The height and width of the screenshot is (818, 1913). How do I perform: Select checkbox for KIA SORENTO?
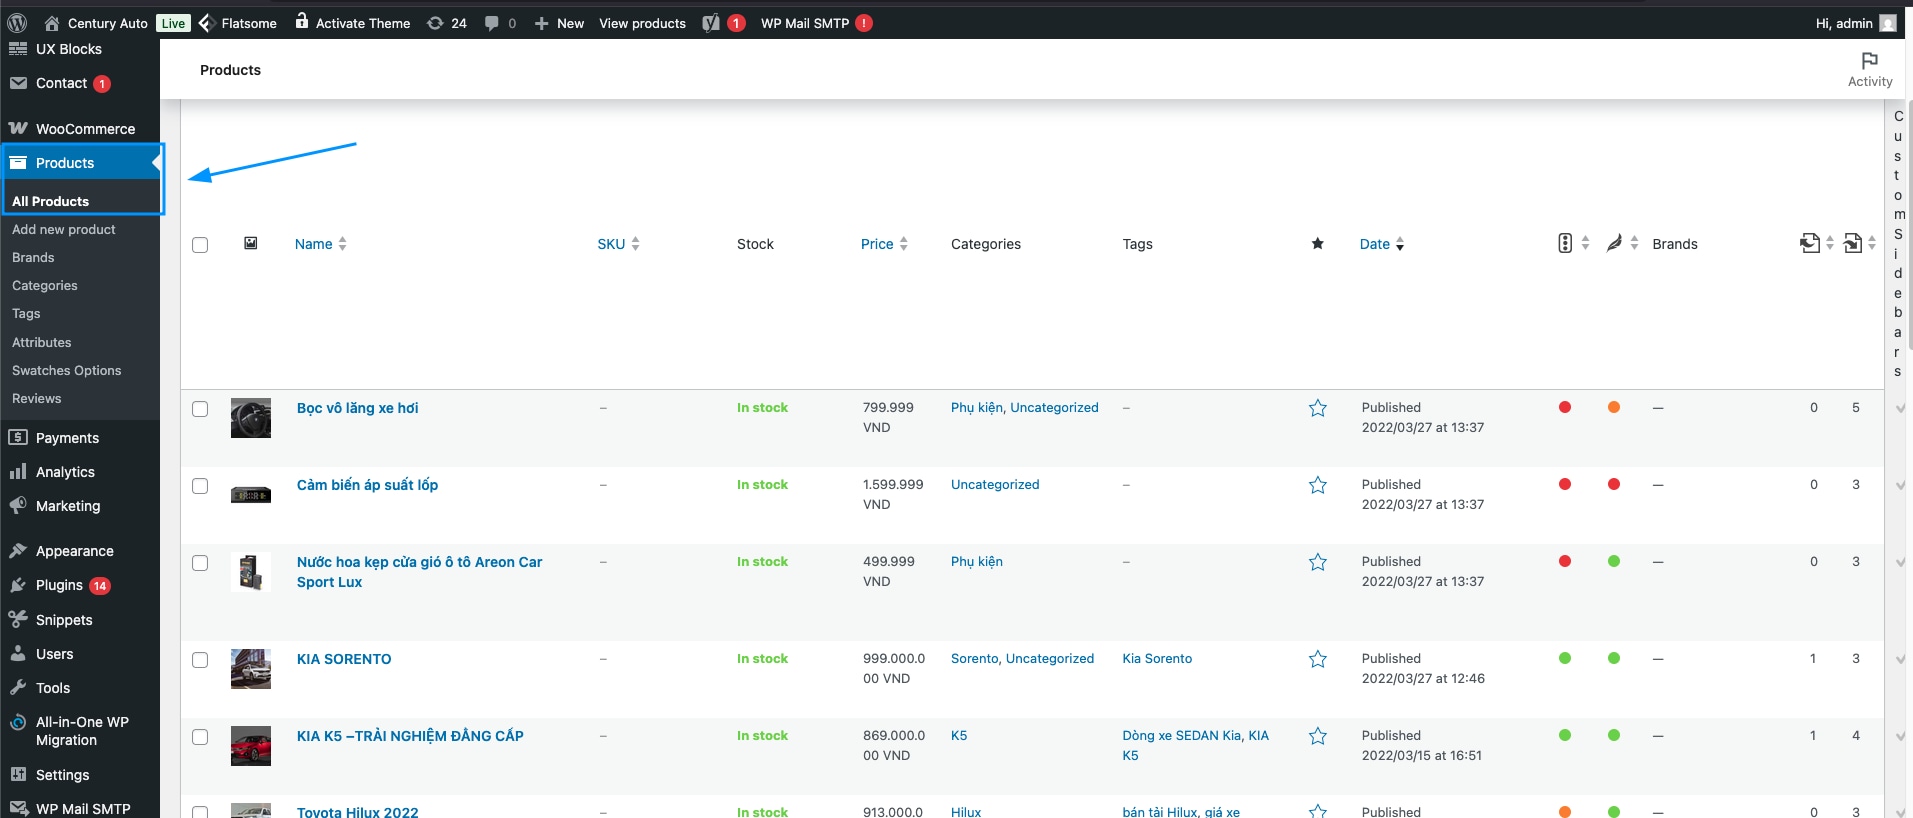(x=200, y=660)
